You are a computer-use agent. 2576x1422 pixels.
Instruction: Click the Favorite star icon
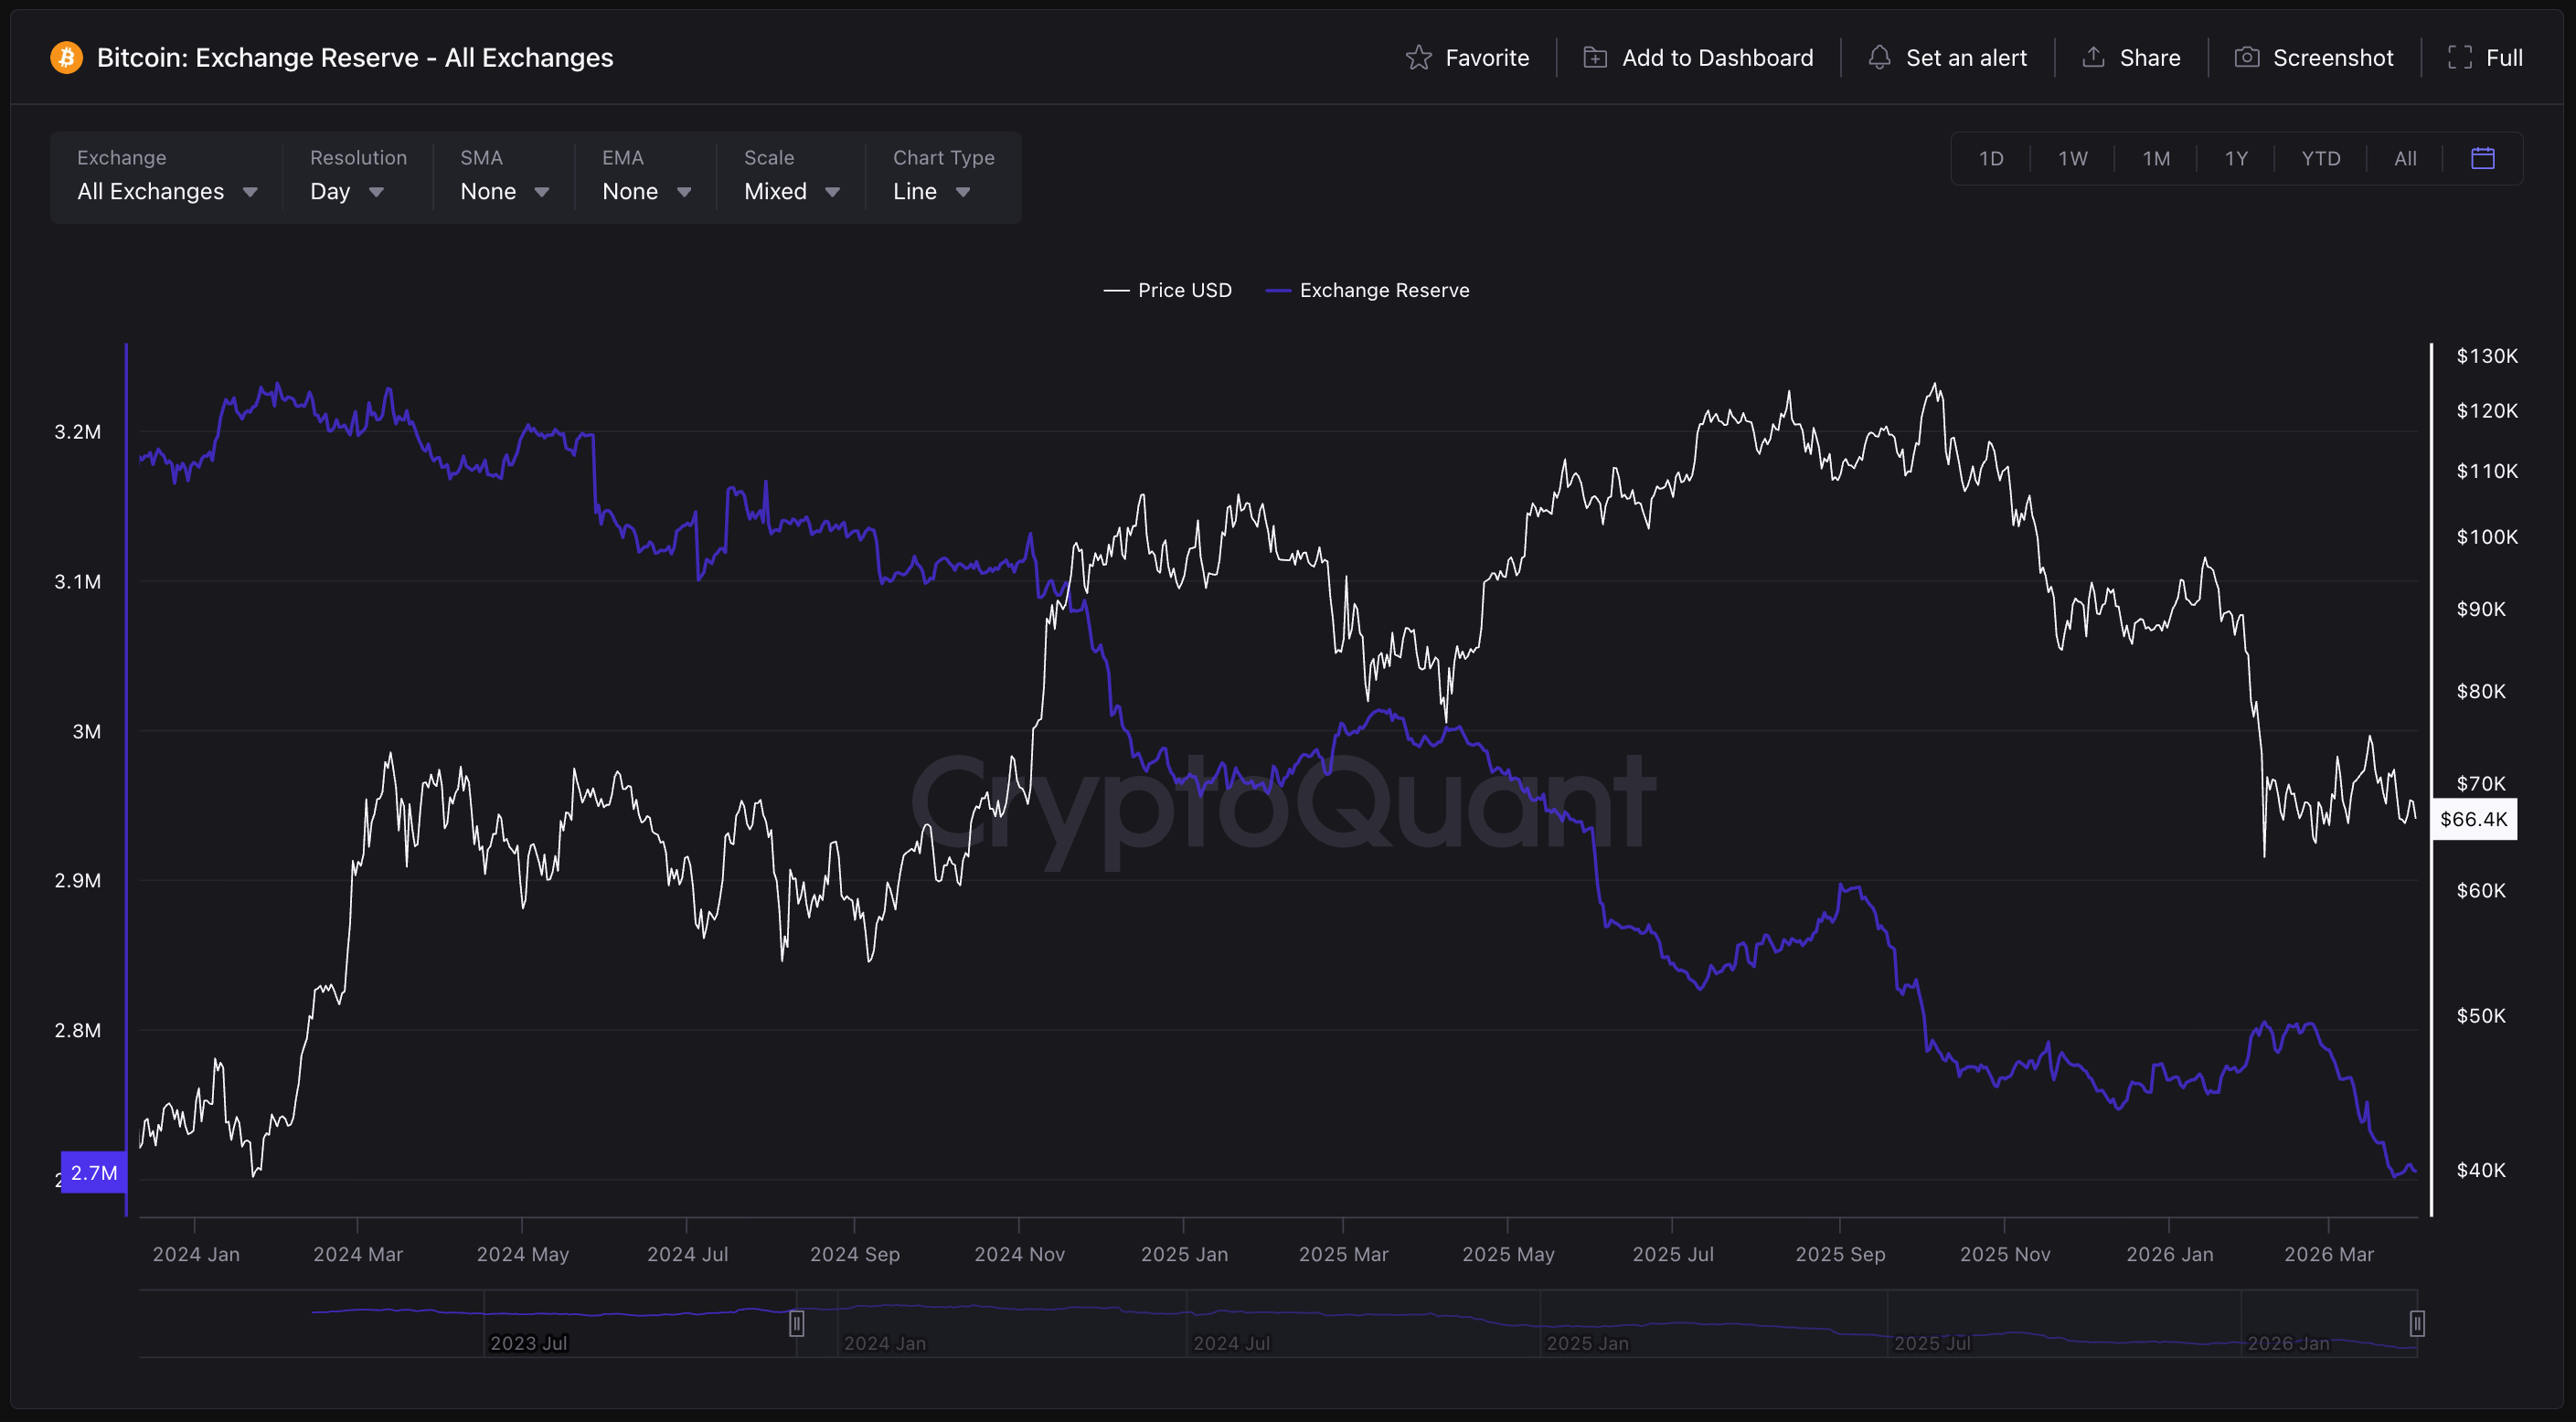1418,58
